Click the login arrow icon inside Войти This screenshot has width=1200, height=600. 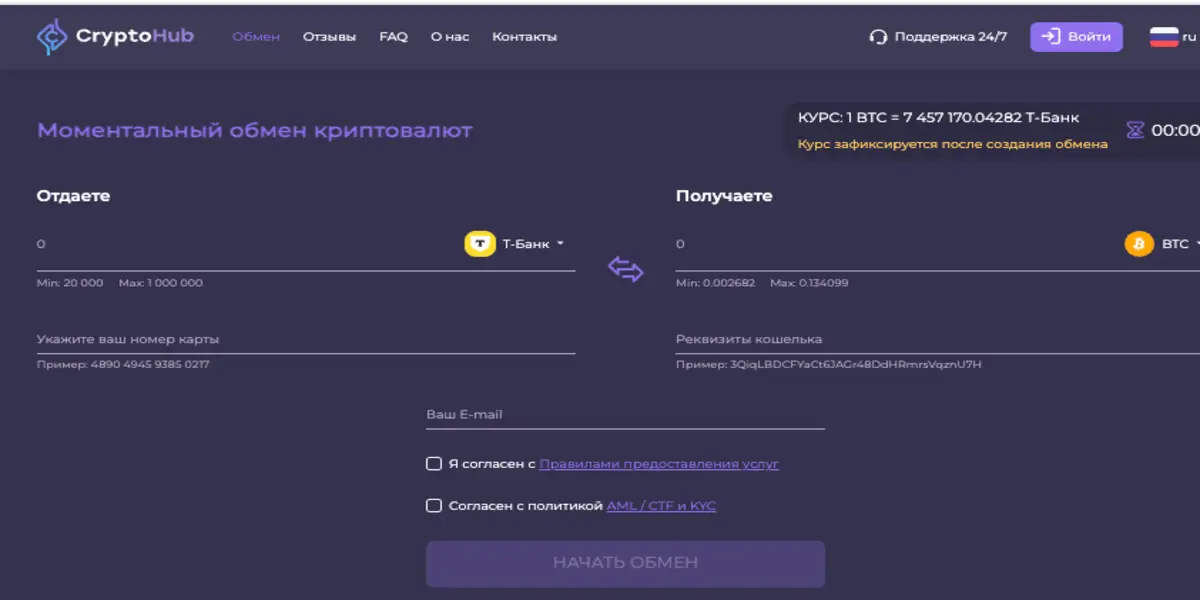1049,36
